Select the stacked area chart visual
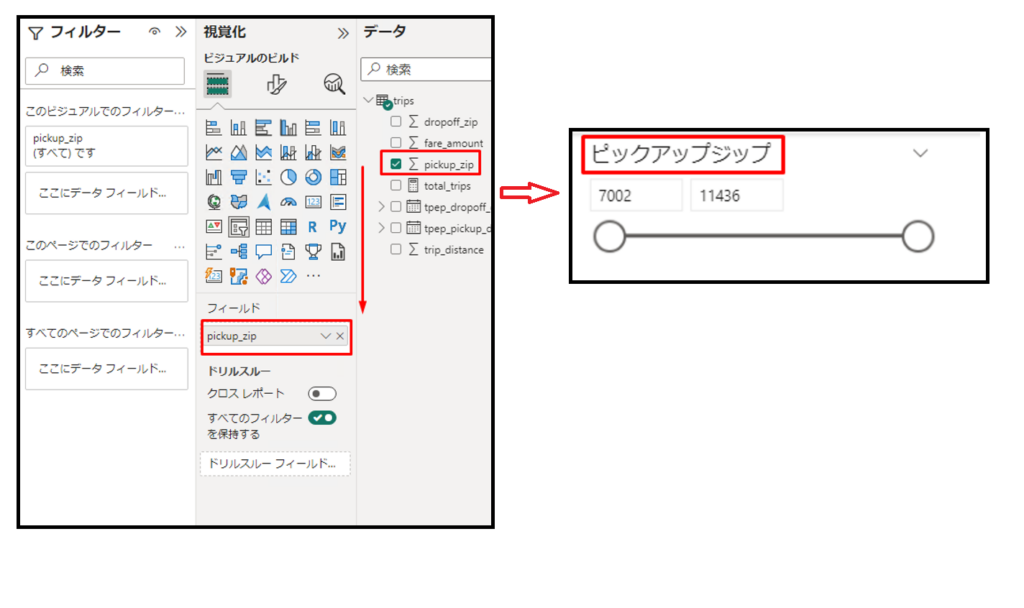Image resolution: width=1024 pixels, height=608 pixels. (x=263, y=152)
